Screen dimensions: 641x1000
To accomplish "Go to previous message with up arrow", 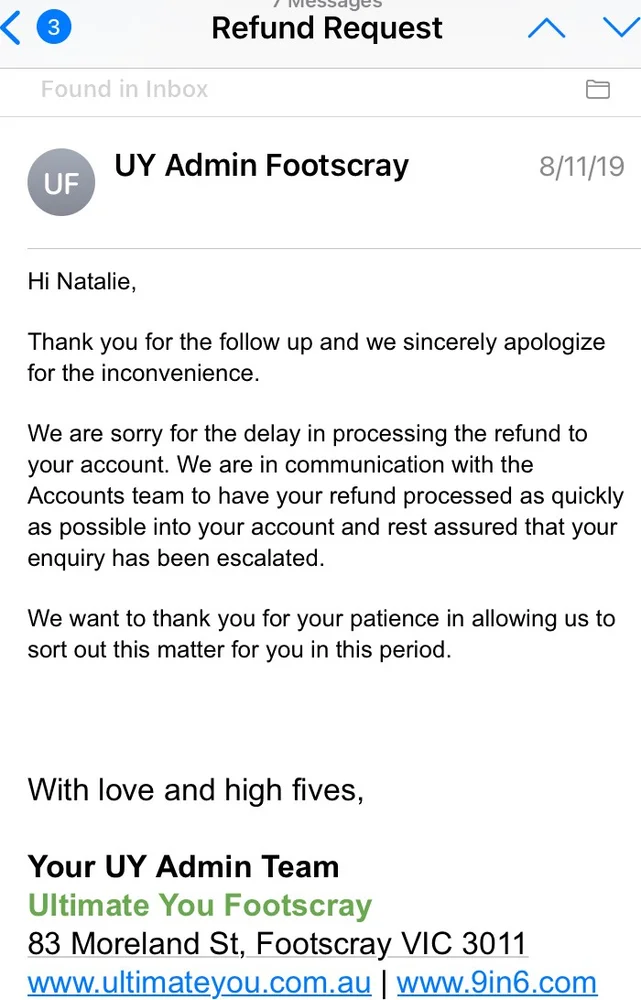I will (x=546, y=29).
